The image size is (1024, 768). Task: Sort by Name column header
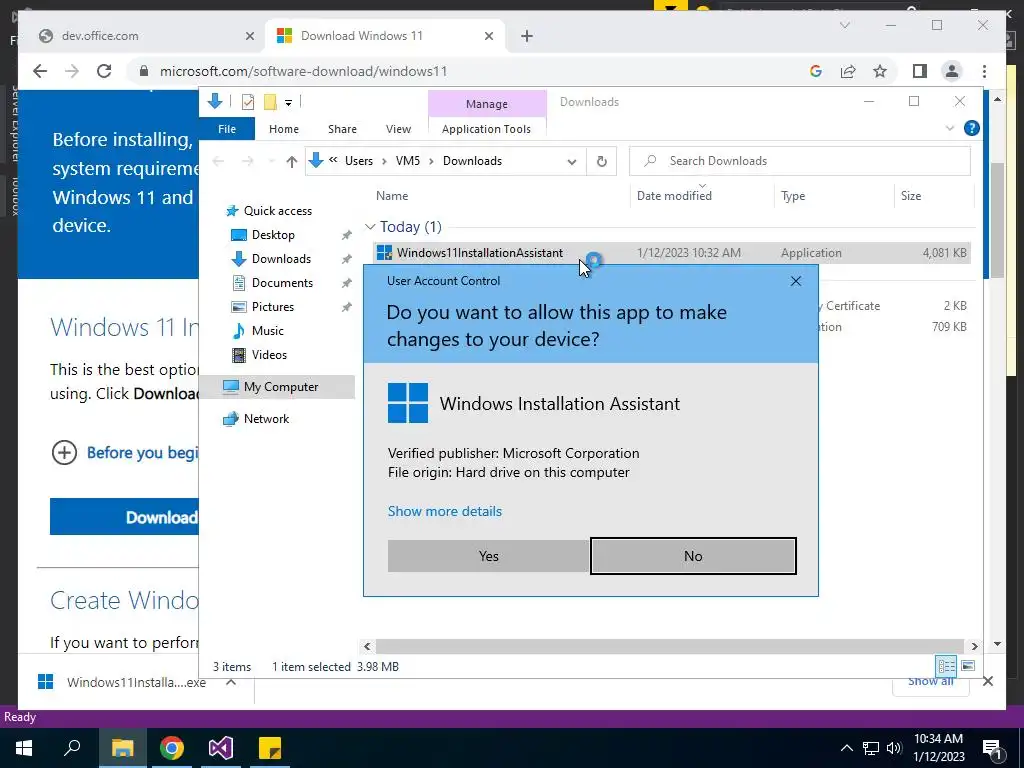click(392, 196)
